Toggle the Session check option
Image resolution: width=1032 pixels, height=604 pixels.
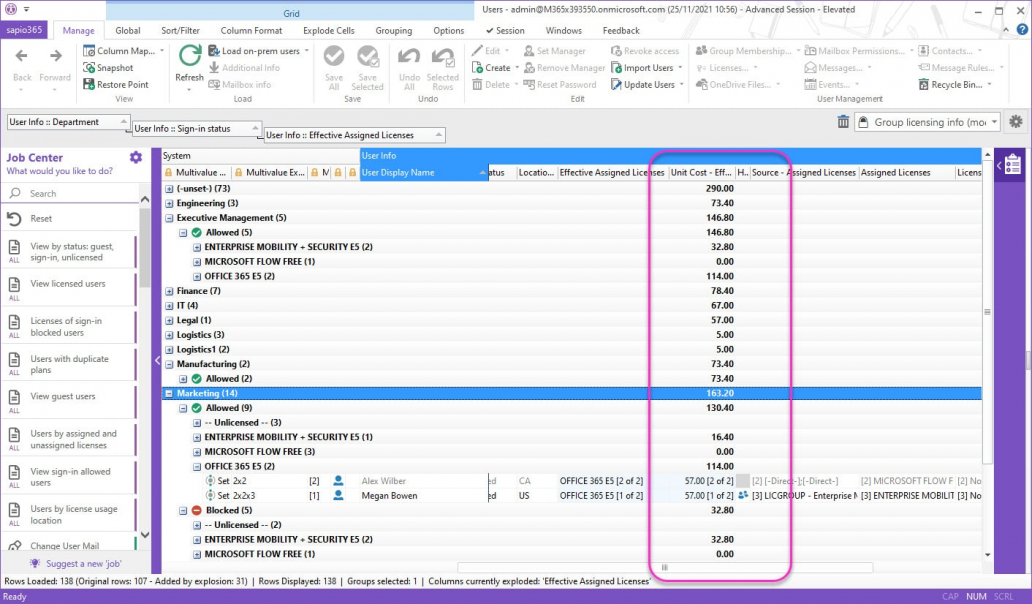pos(505,30)
